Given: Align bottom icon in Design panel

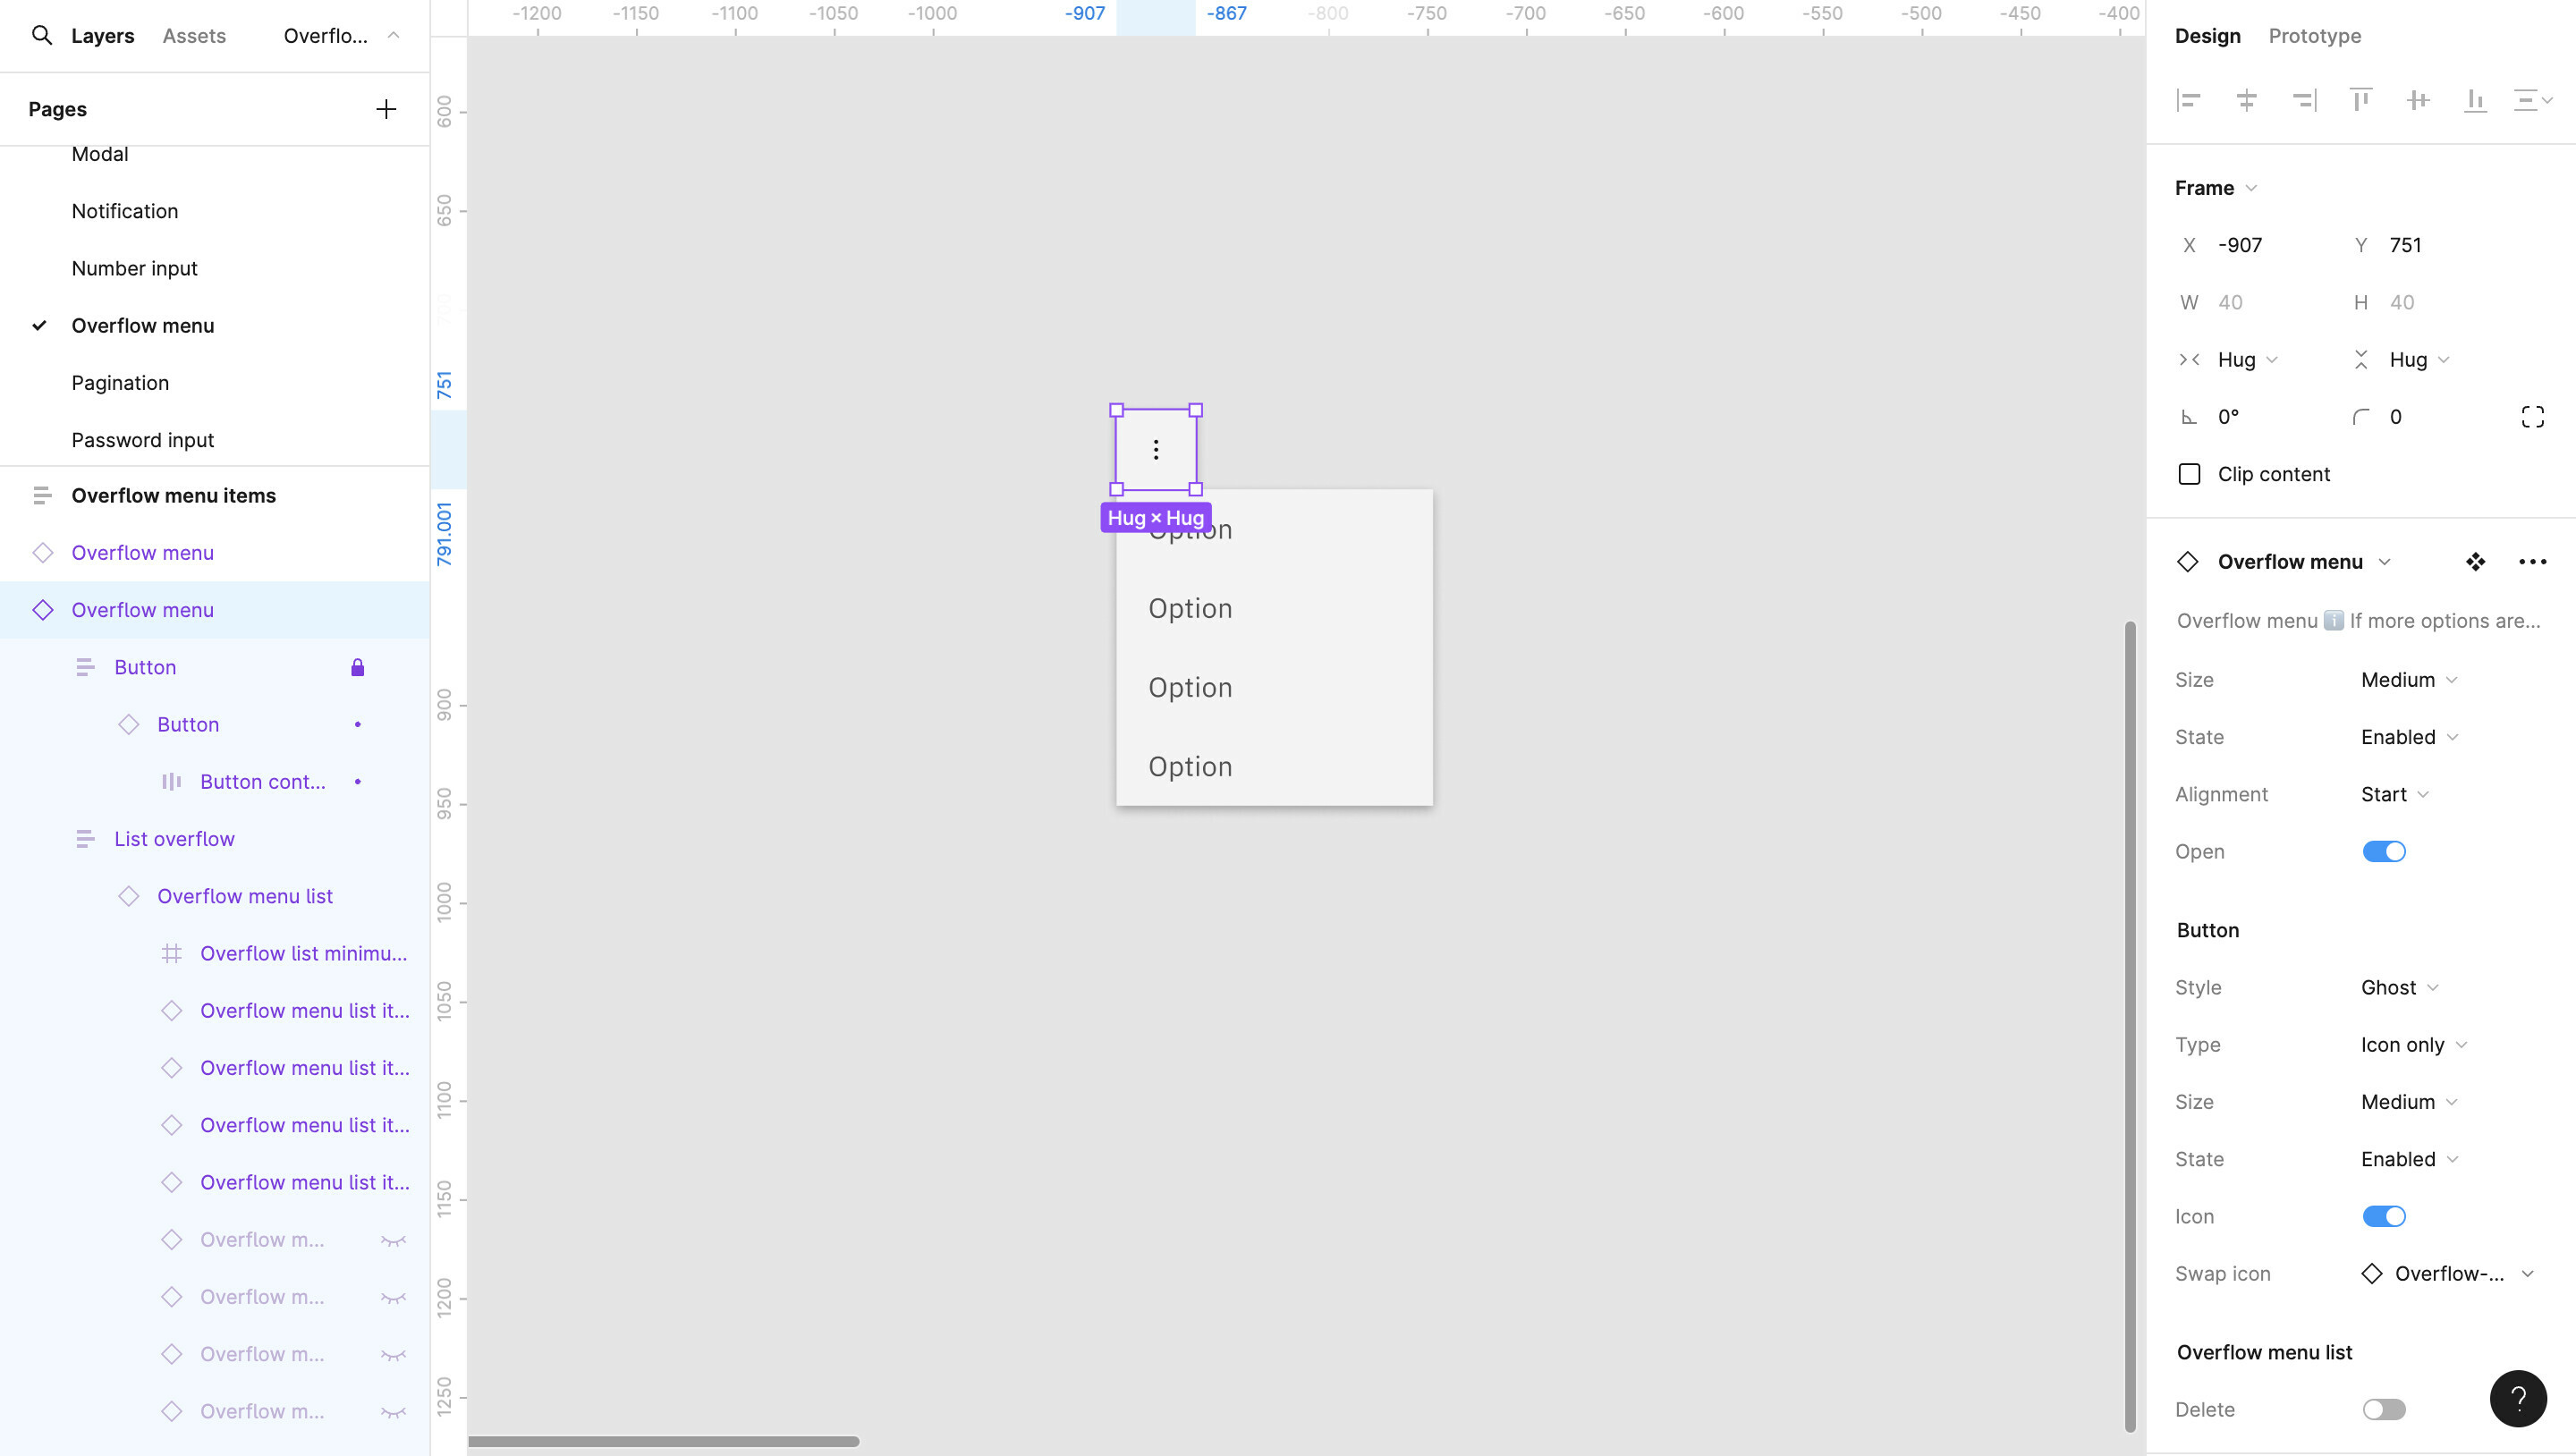Looking at the screenshot, I should (2475, 100).
